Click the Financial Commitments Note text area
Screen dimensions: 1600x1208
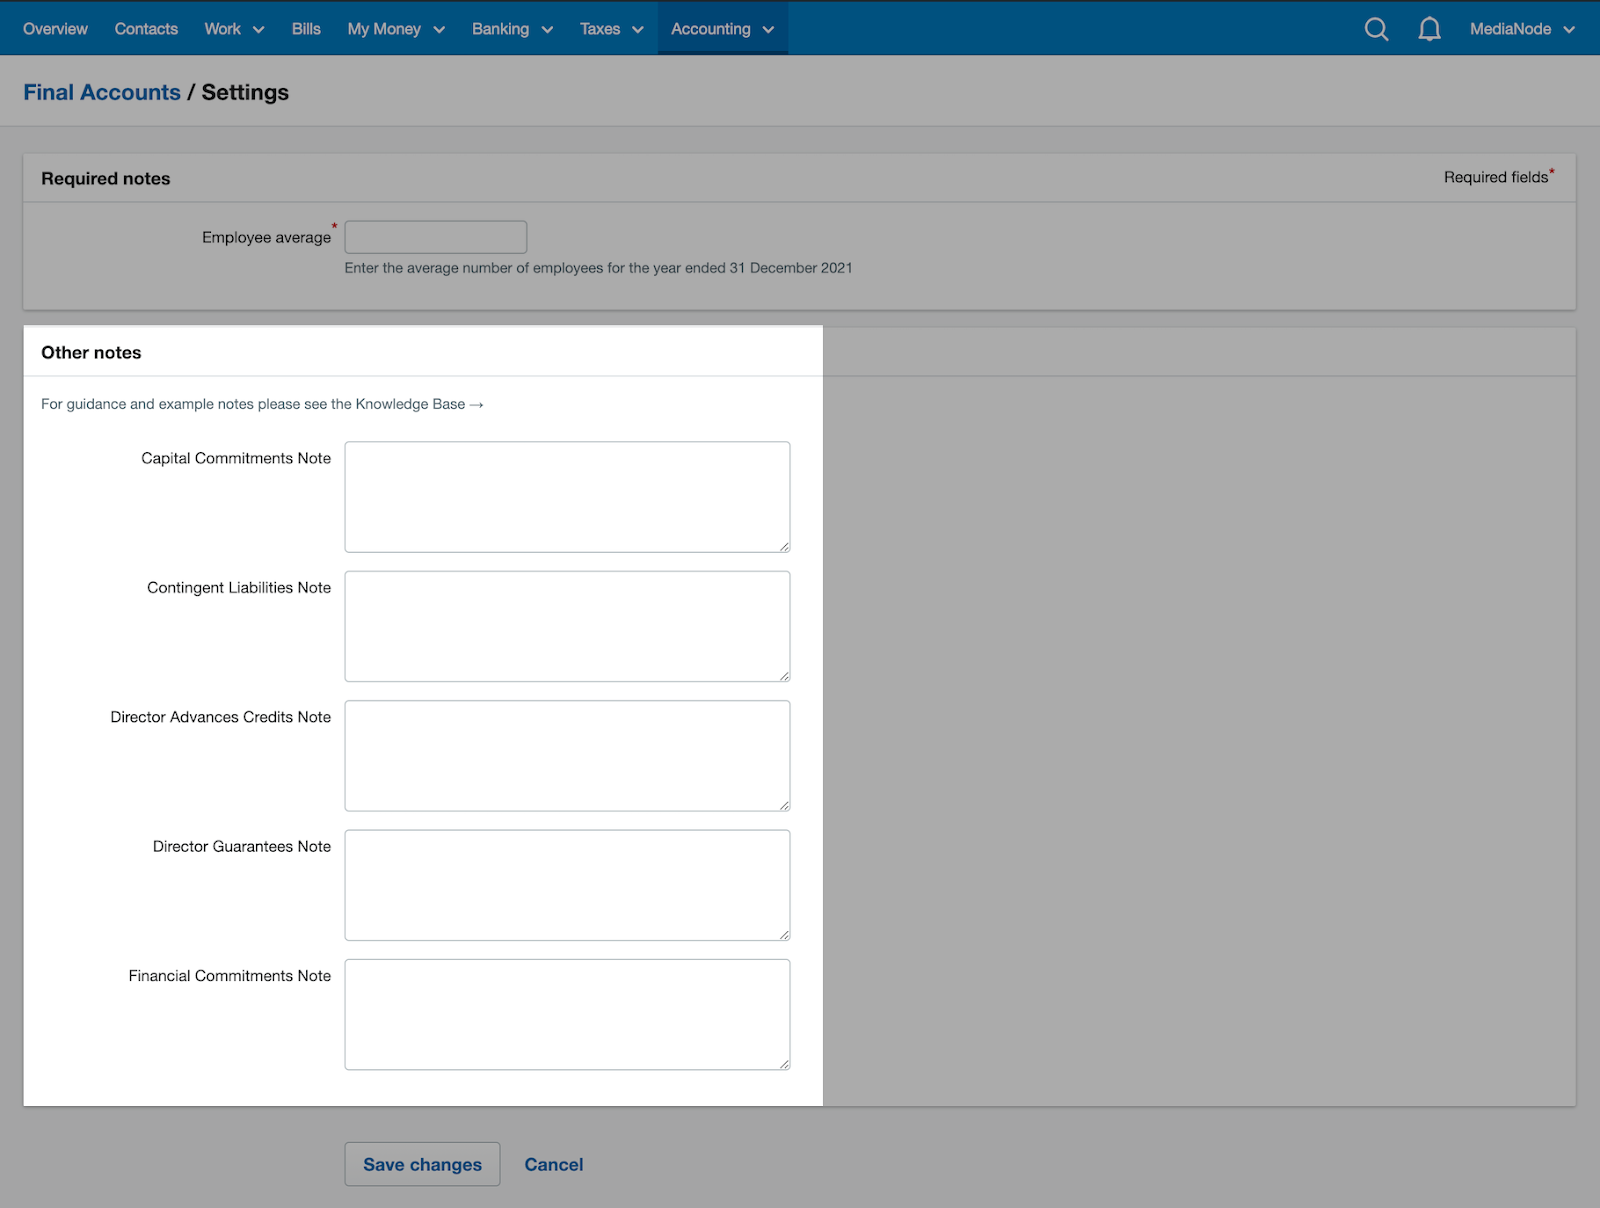tap(566, 1013)
